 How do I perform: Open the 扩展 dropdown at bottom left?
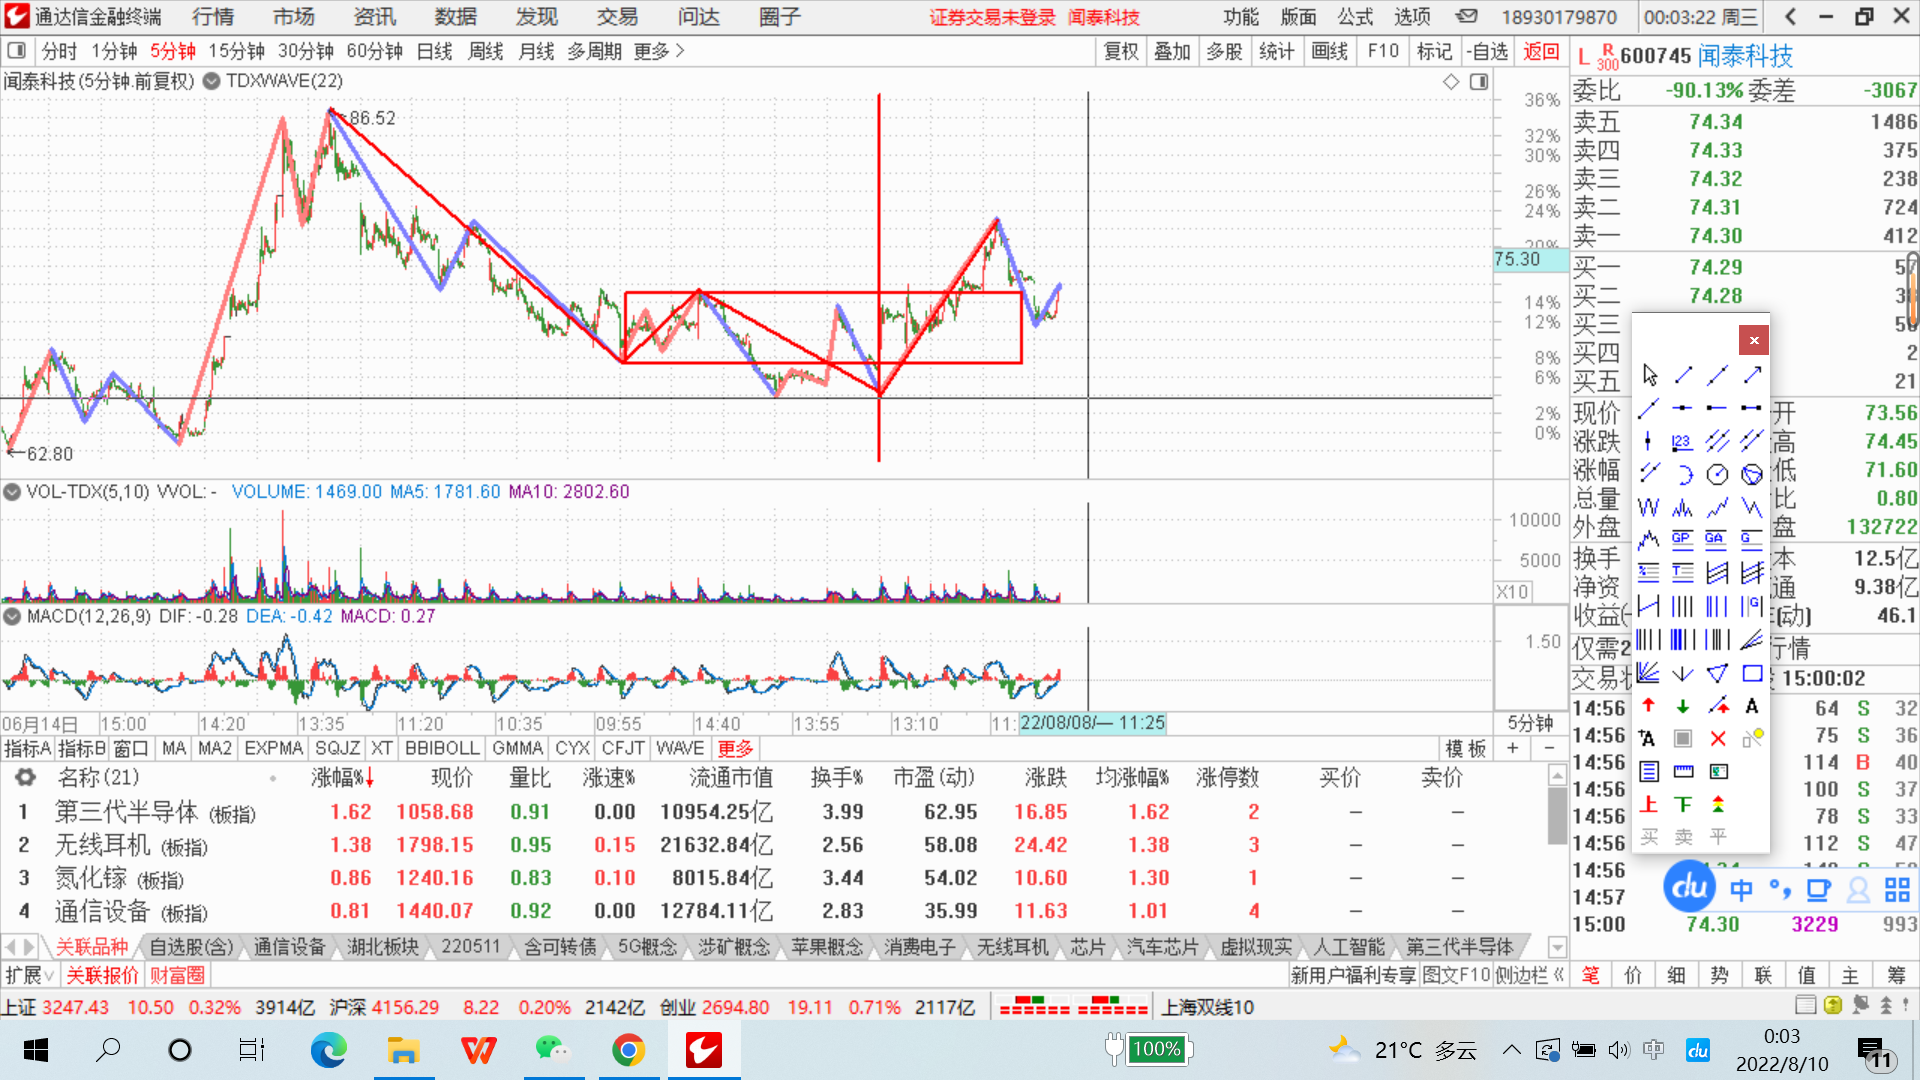pyautogui.click(x=30, y=975)
